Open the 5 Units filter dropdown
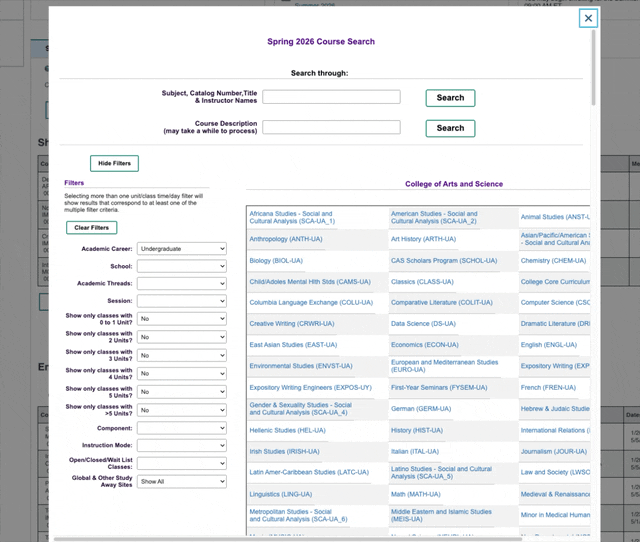The width and height of the screenshot is (640, 542). coord(182,392)
